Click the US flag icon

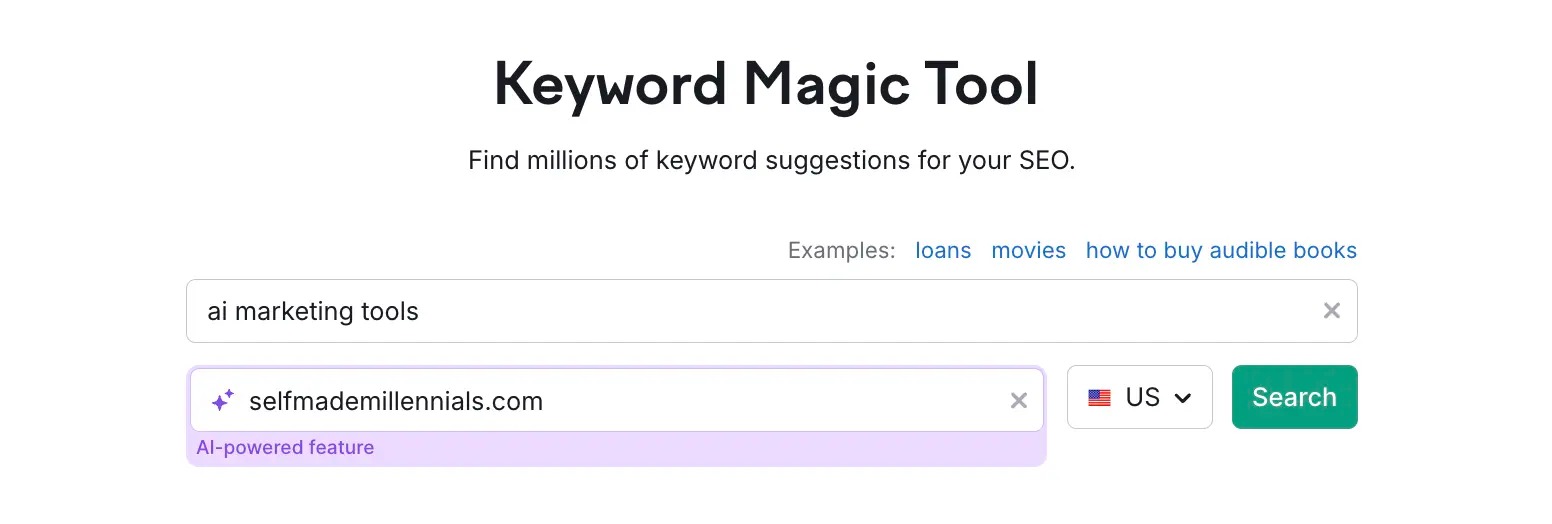(1099, 398)
